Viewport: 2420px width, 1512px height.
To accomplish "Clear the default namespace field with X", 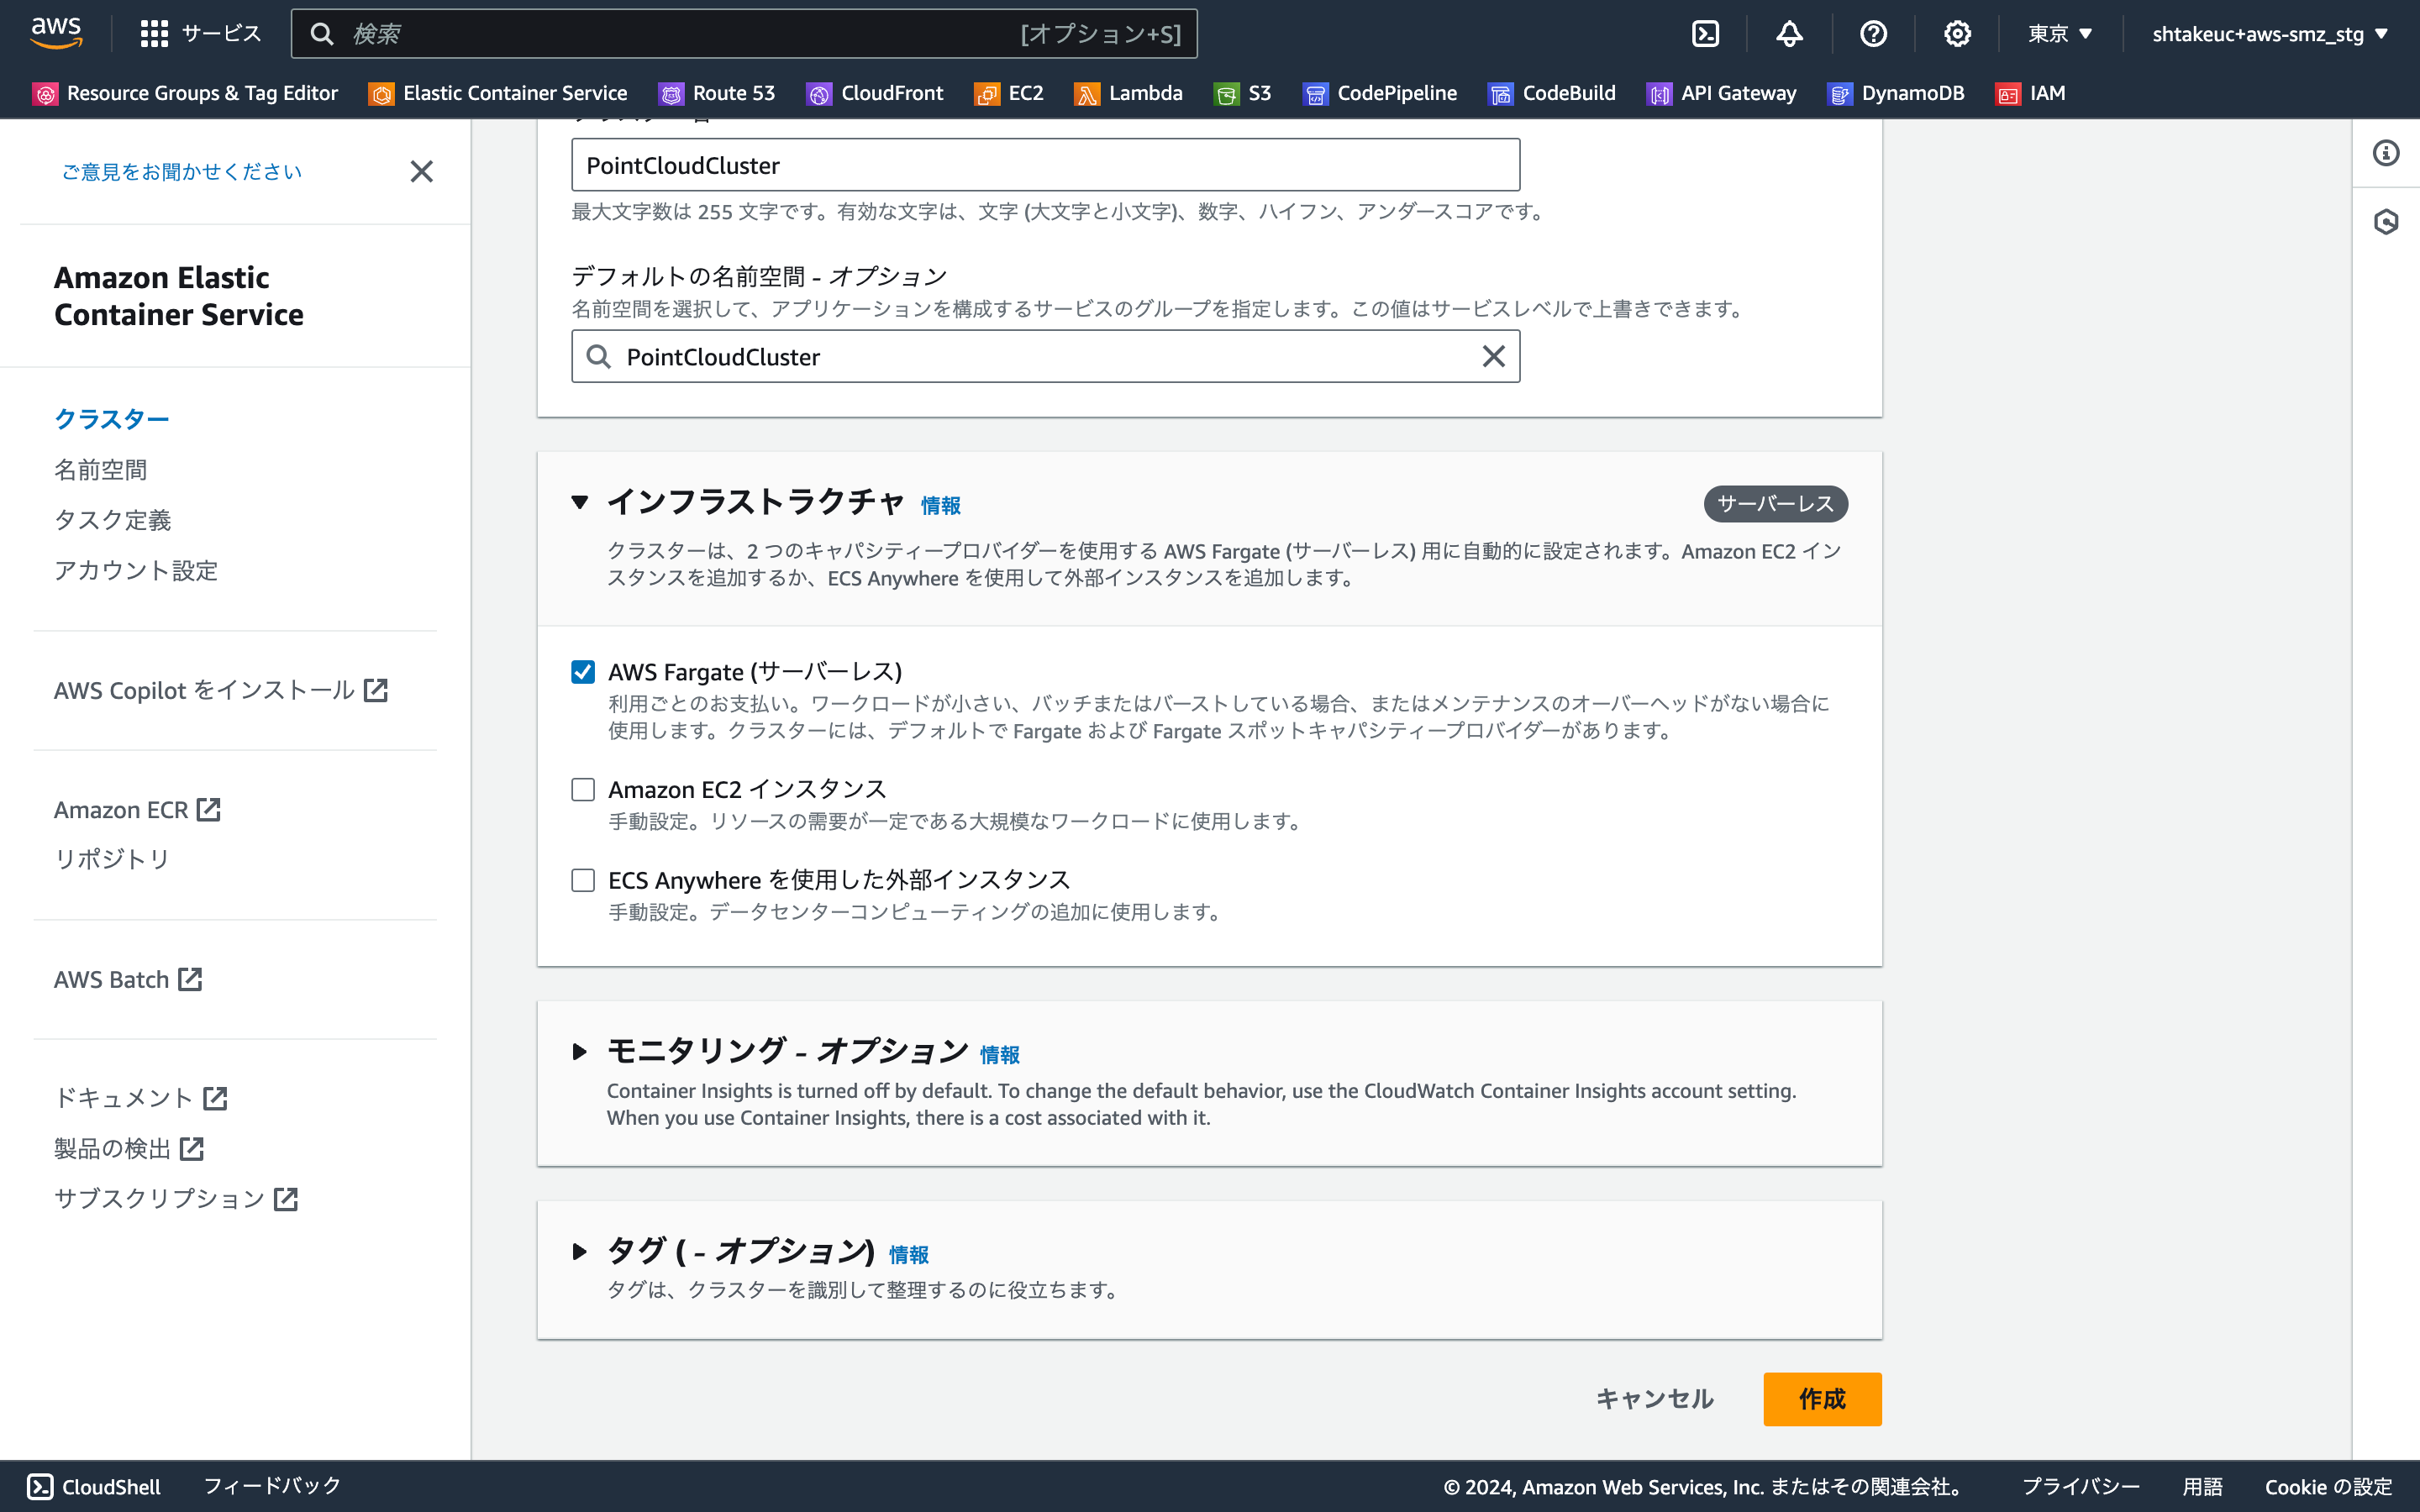I will tap(1493, 356).
